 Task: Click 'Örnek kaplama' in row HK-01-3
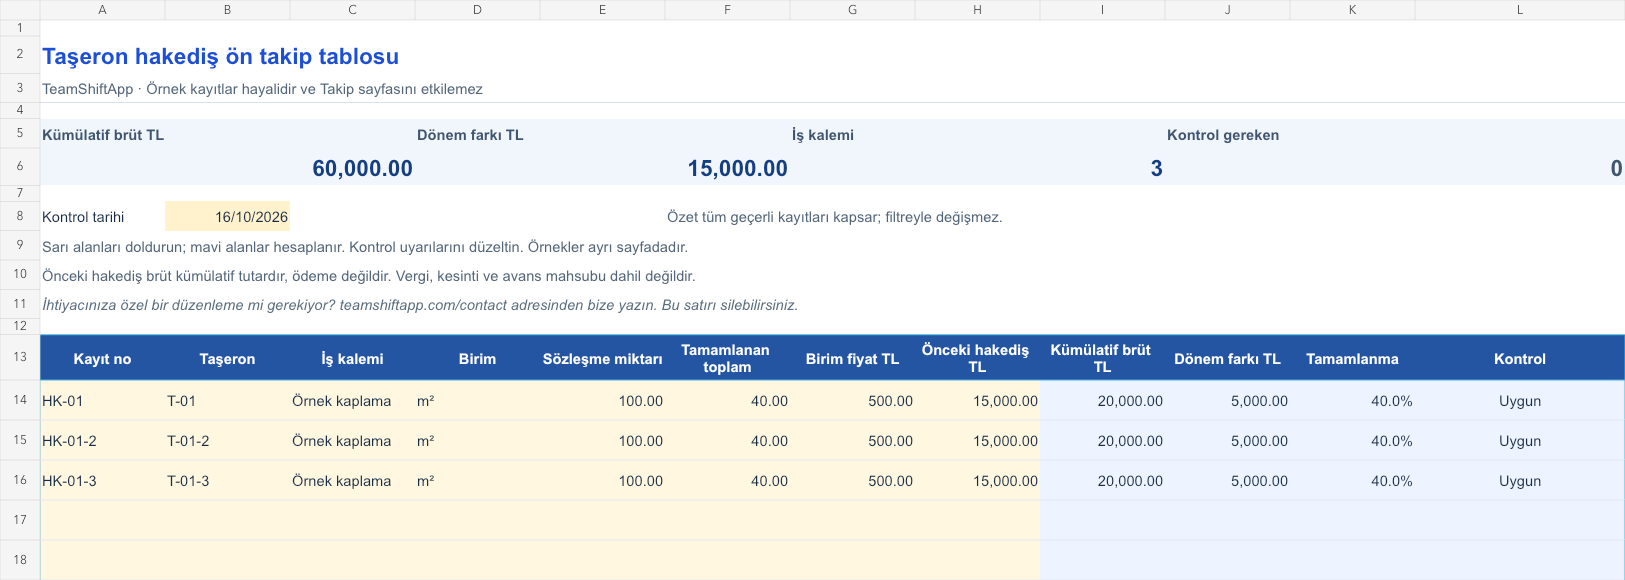[x=352, y=481]
